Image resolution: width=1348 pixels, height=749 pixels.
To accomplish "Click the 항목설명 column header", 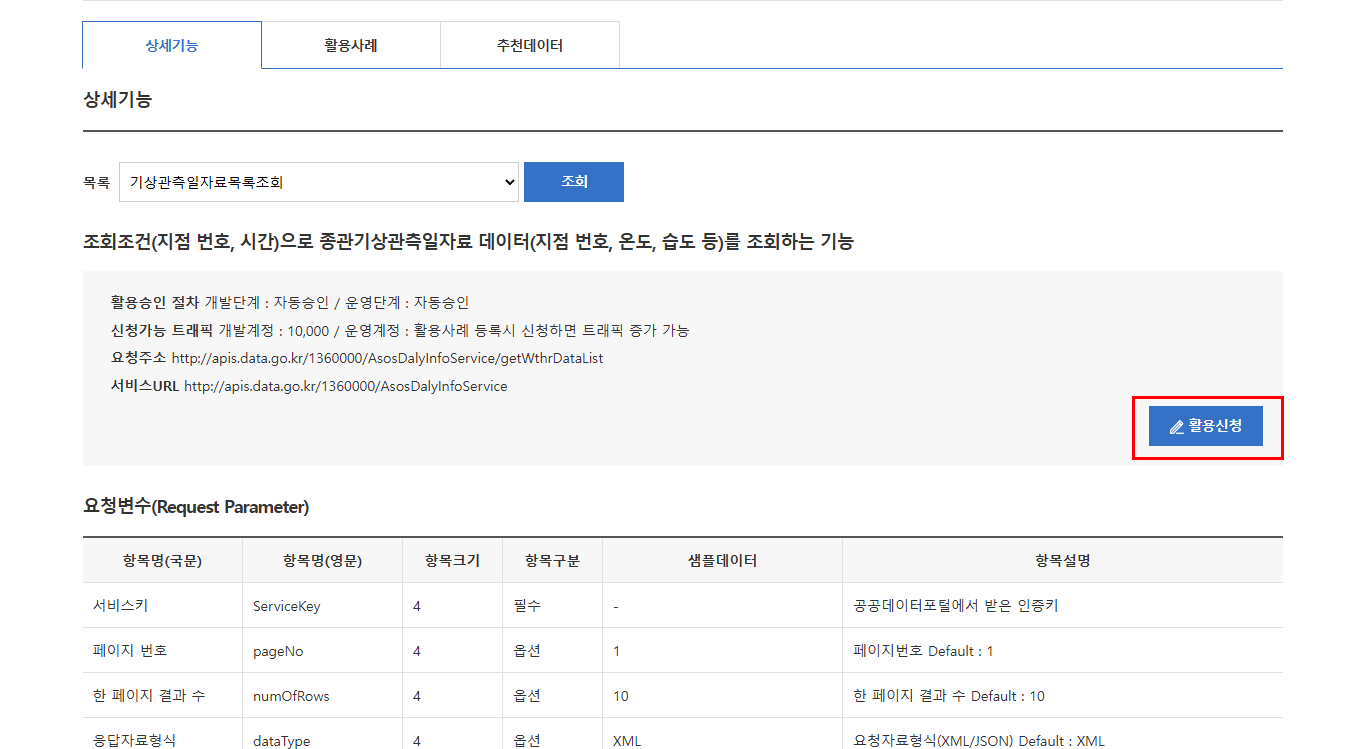I will tap(1062, 561).
